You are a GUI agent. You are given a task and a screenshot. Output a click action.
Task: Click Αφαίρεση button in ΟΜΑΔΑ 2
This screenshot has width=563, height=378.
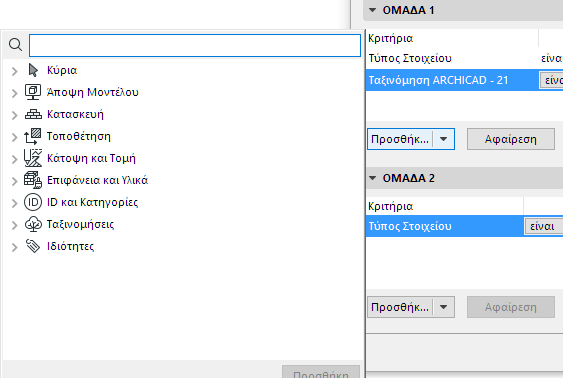511,307
